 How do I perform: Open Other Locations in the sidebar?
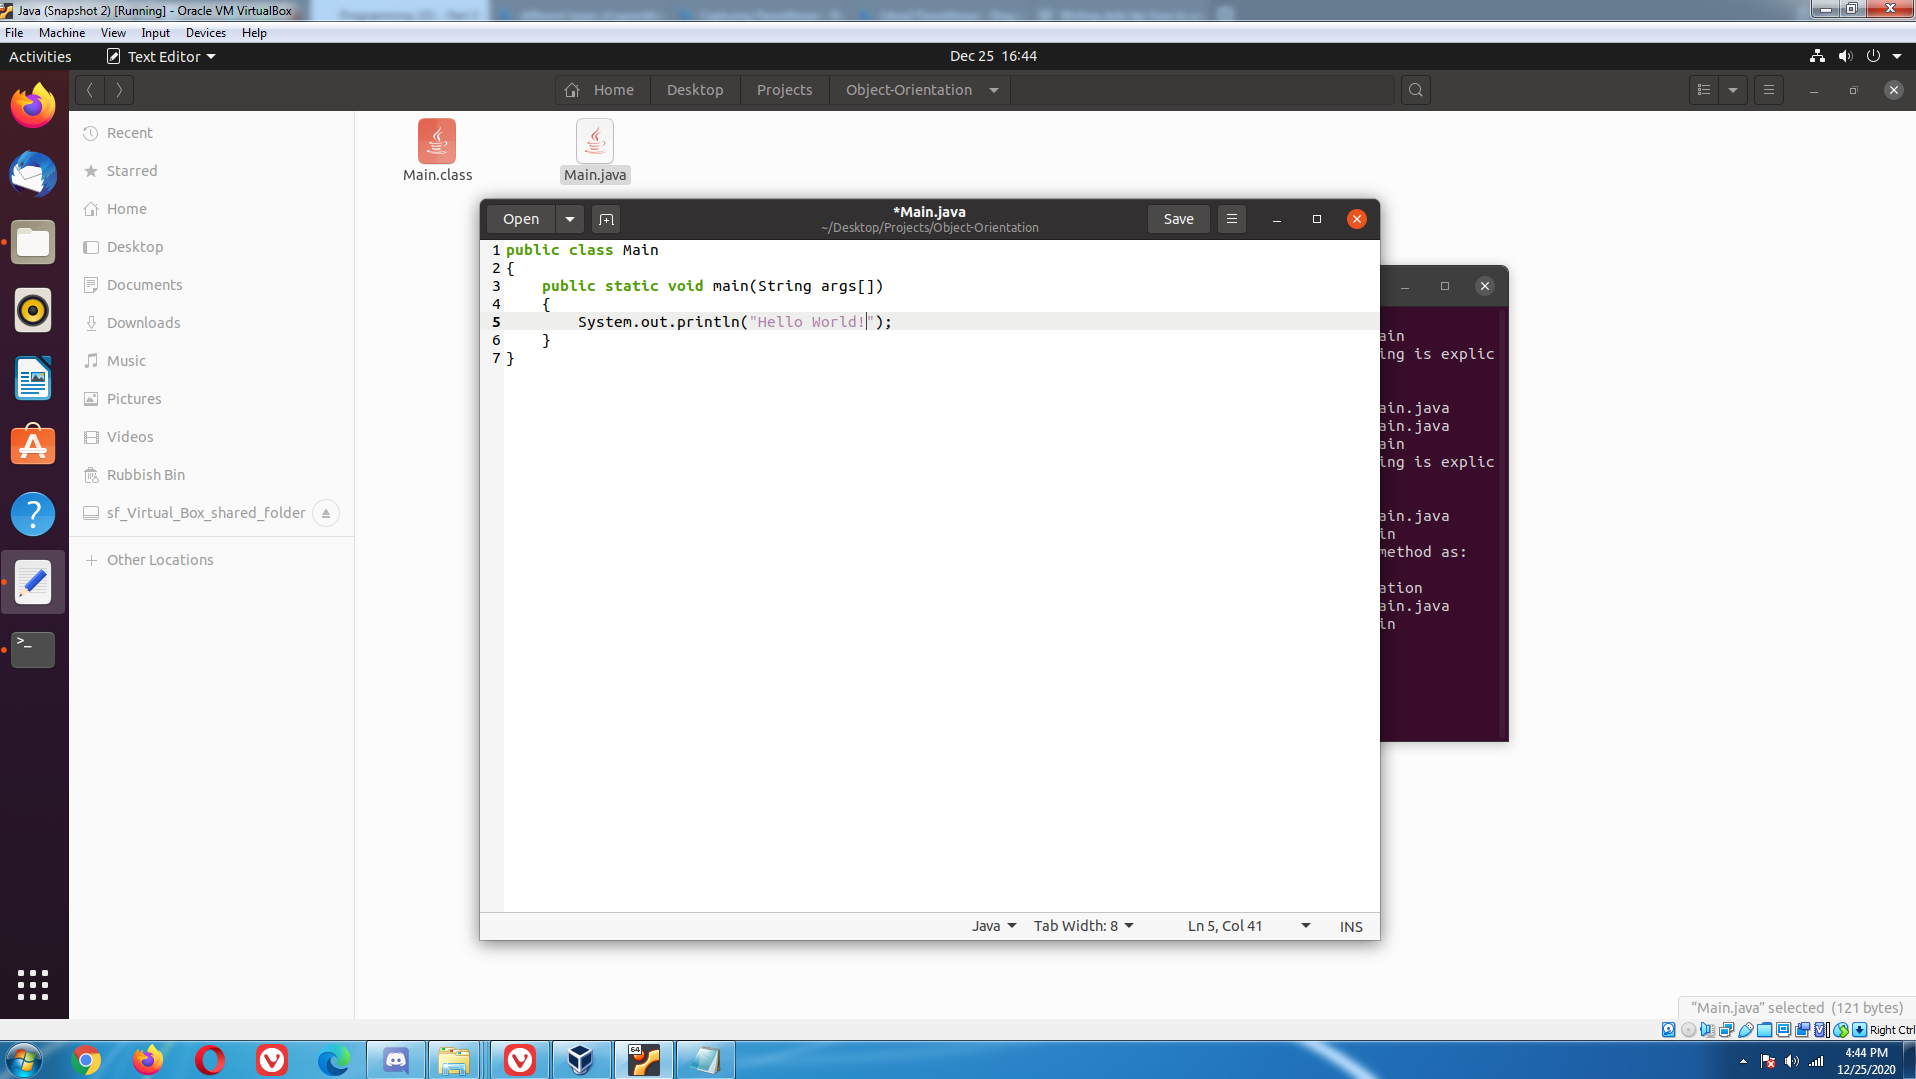(x=211, y=560)
